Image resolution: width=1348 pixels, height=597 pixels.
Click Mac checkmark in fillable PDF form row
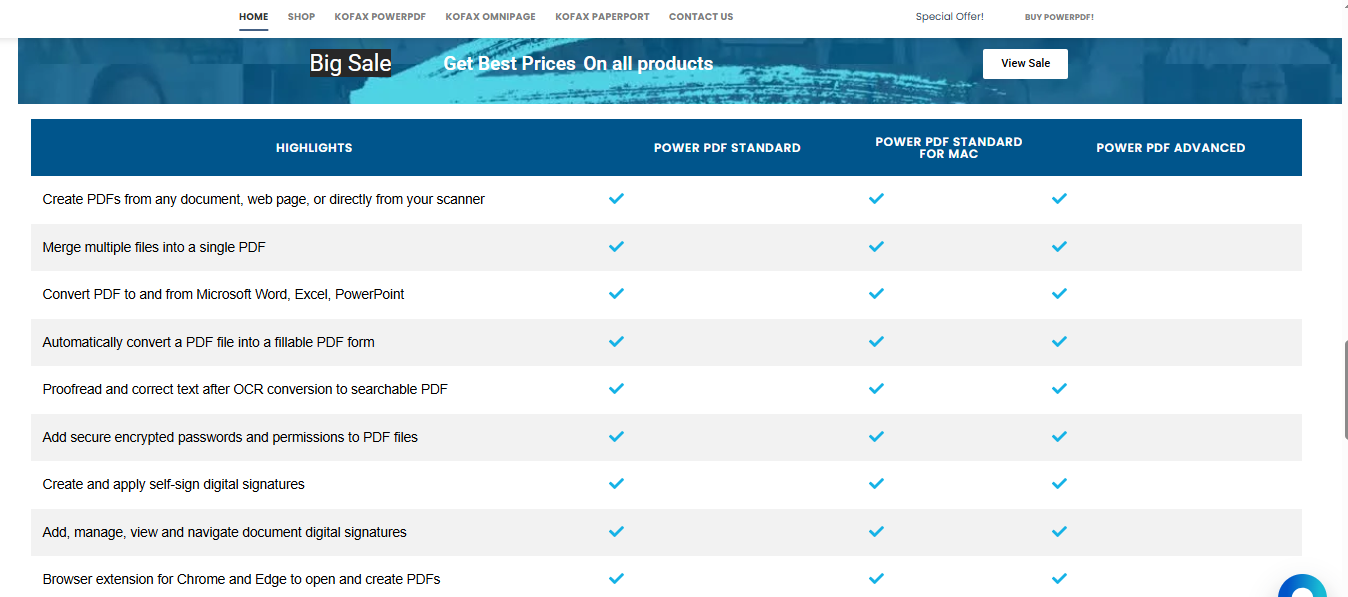877,341
